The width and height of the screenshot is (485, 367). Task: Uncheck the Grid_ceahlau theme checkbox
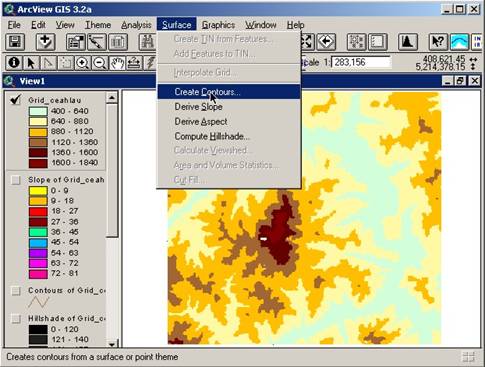click(x=16, y=100)
